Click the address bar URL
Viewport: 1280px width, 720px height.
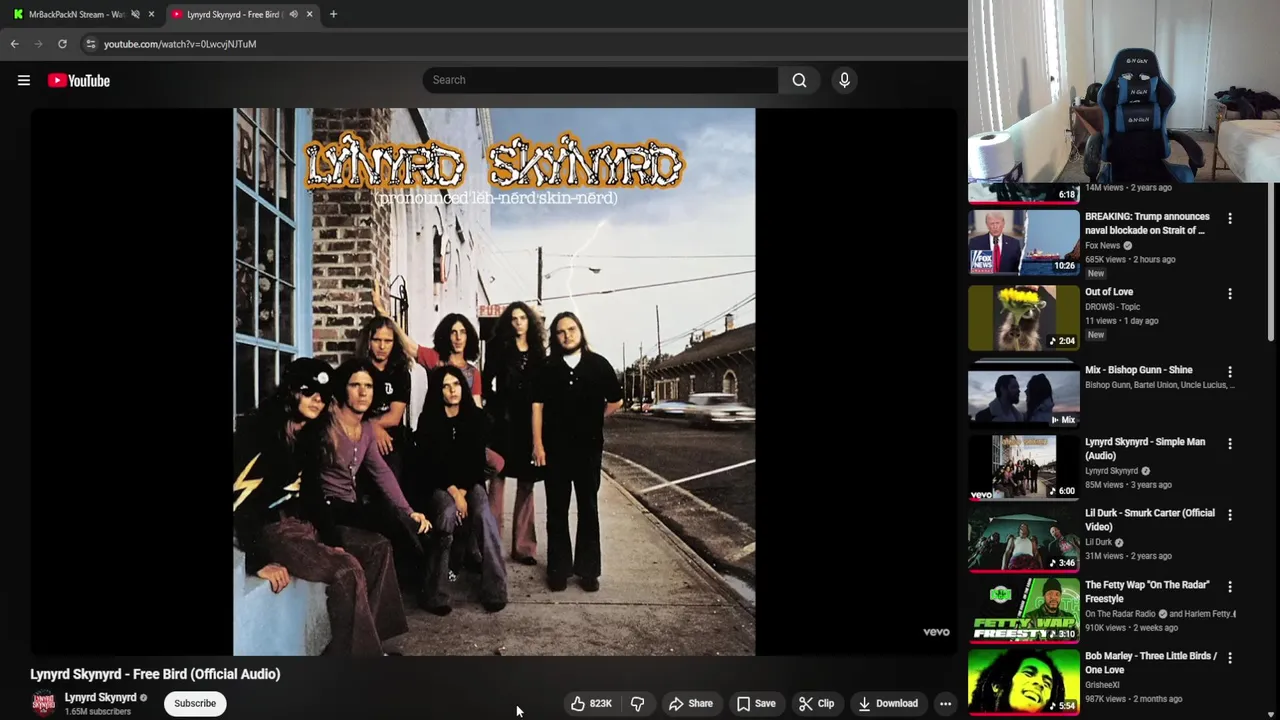pos(180,44)
